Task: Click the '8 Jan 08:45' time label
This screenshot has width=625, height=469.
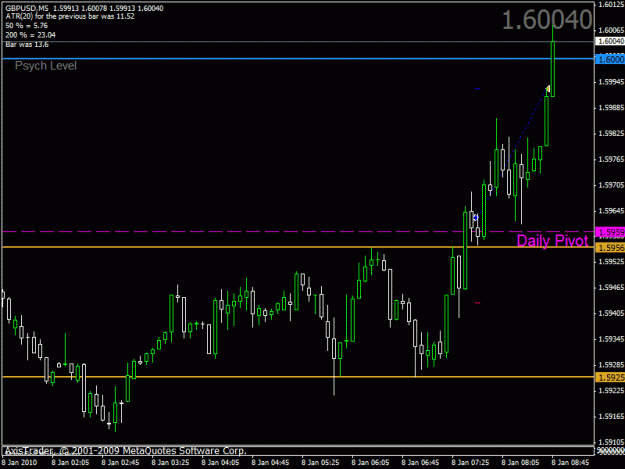Action: pyautogui.click(x=570, y=463)
